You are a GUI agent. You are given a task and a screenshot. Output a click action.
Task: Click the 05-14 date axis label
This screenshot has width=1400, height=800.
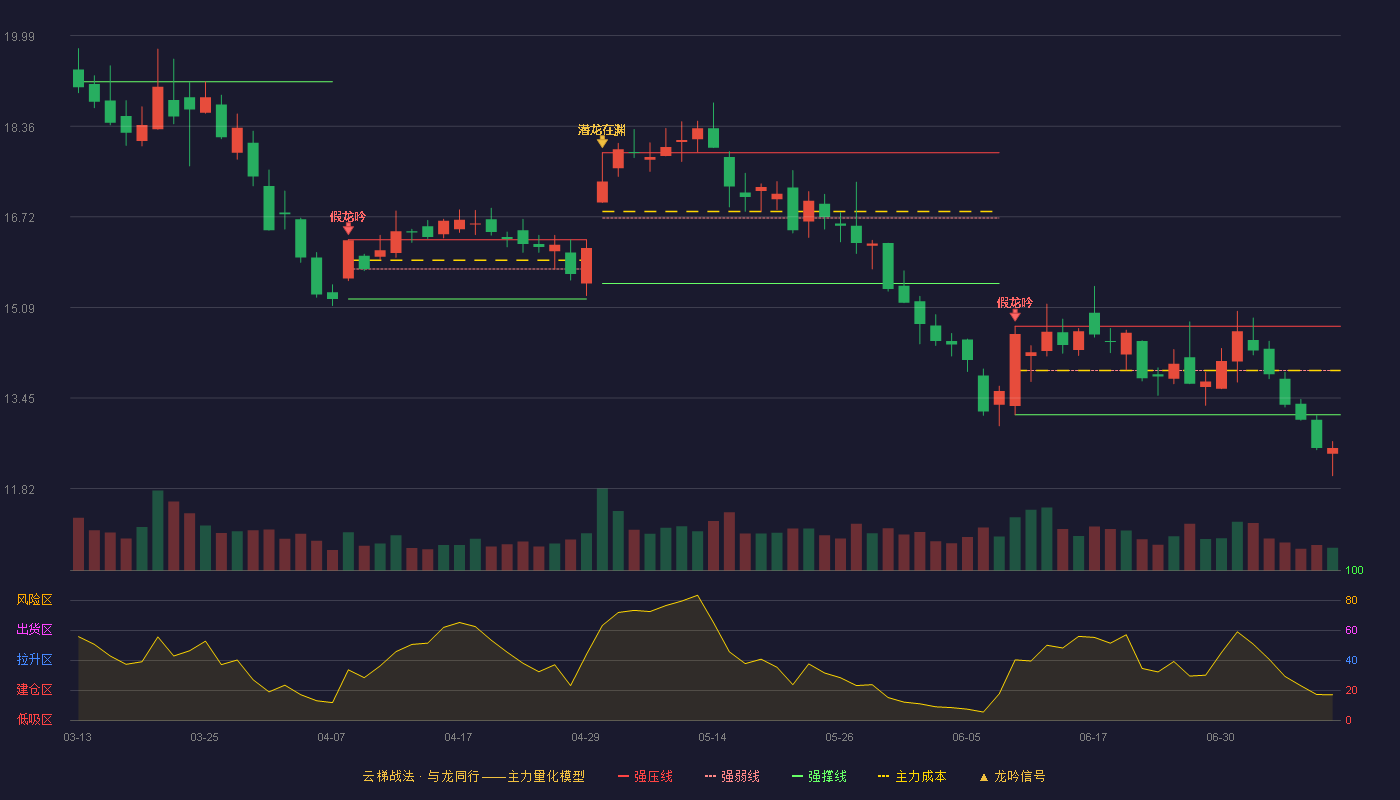coord(712,737)
